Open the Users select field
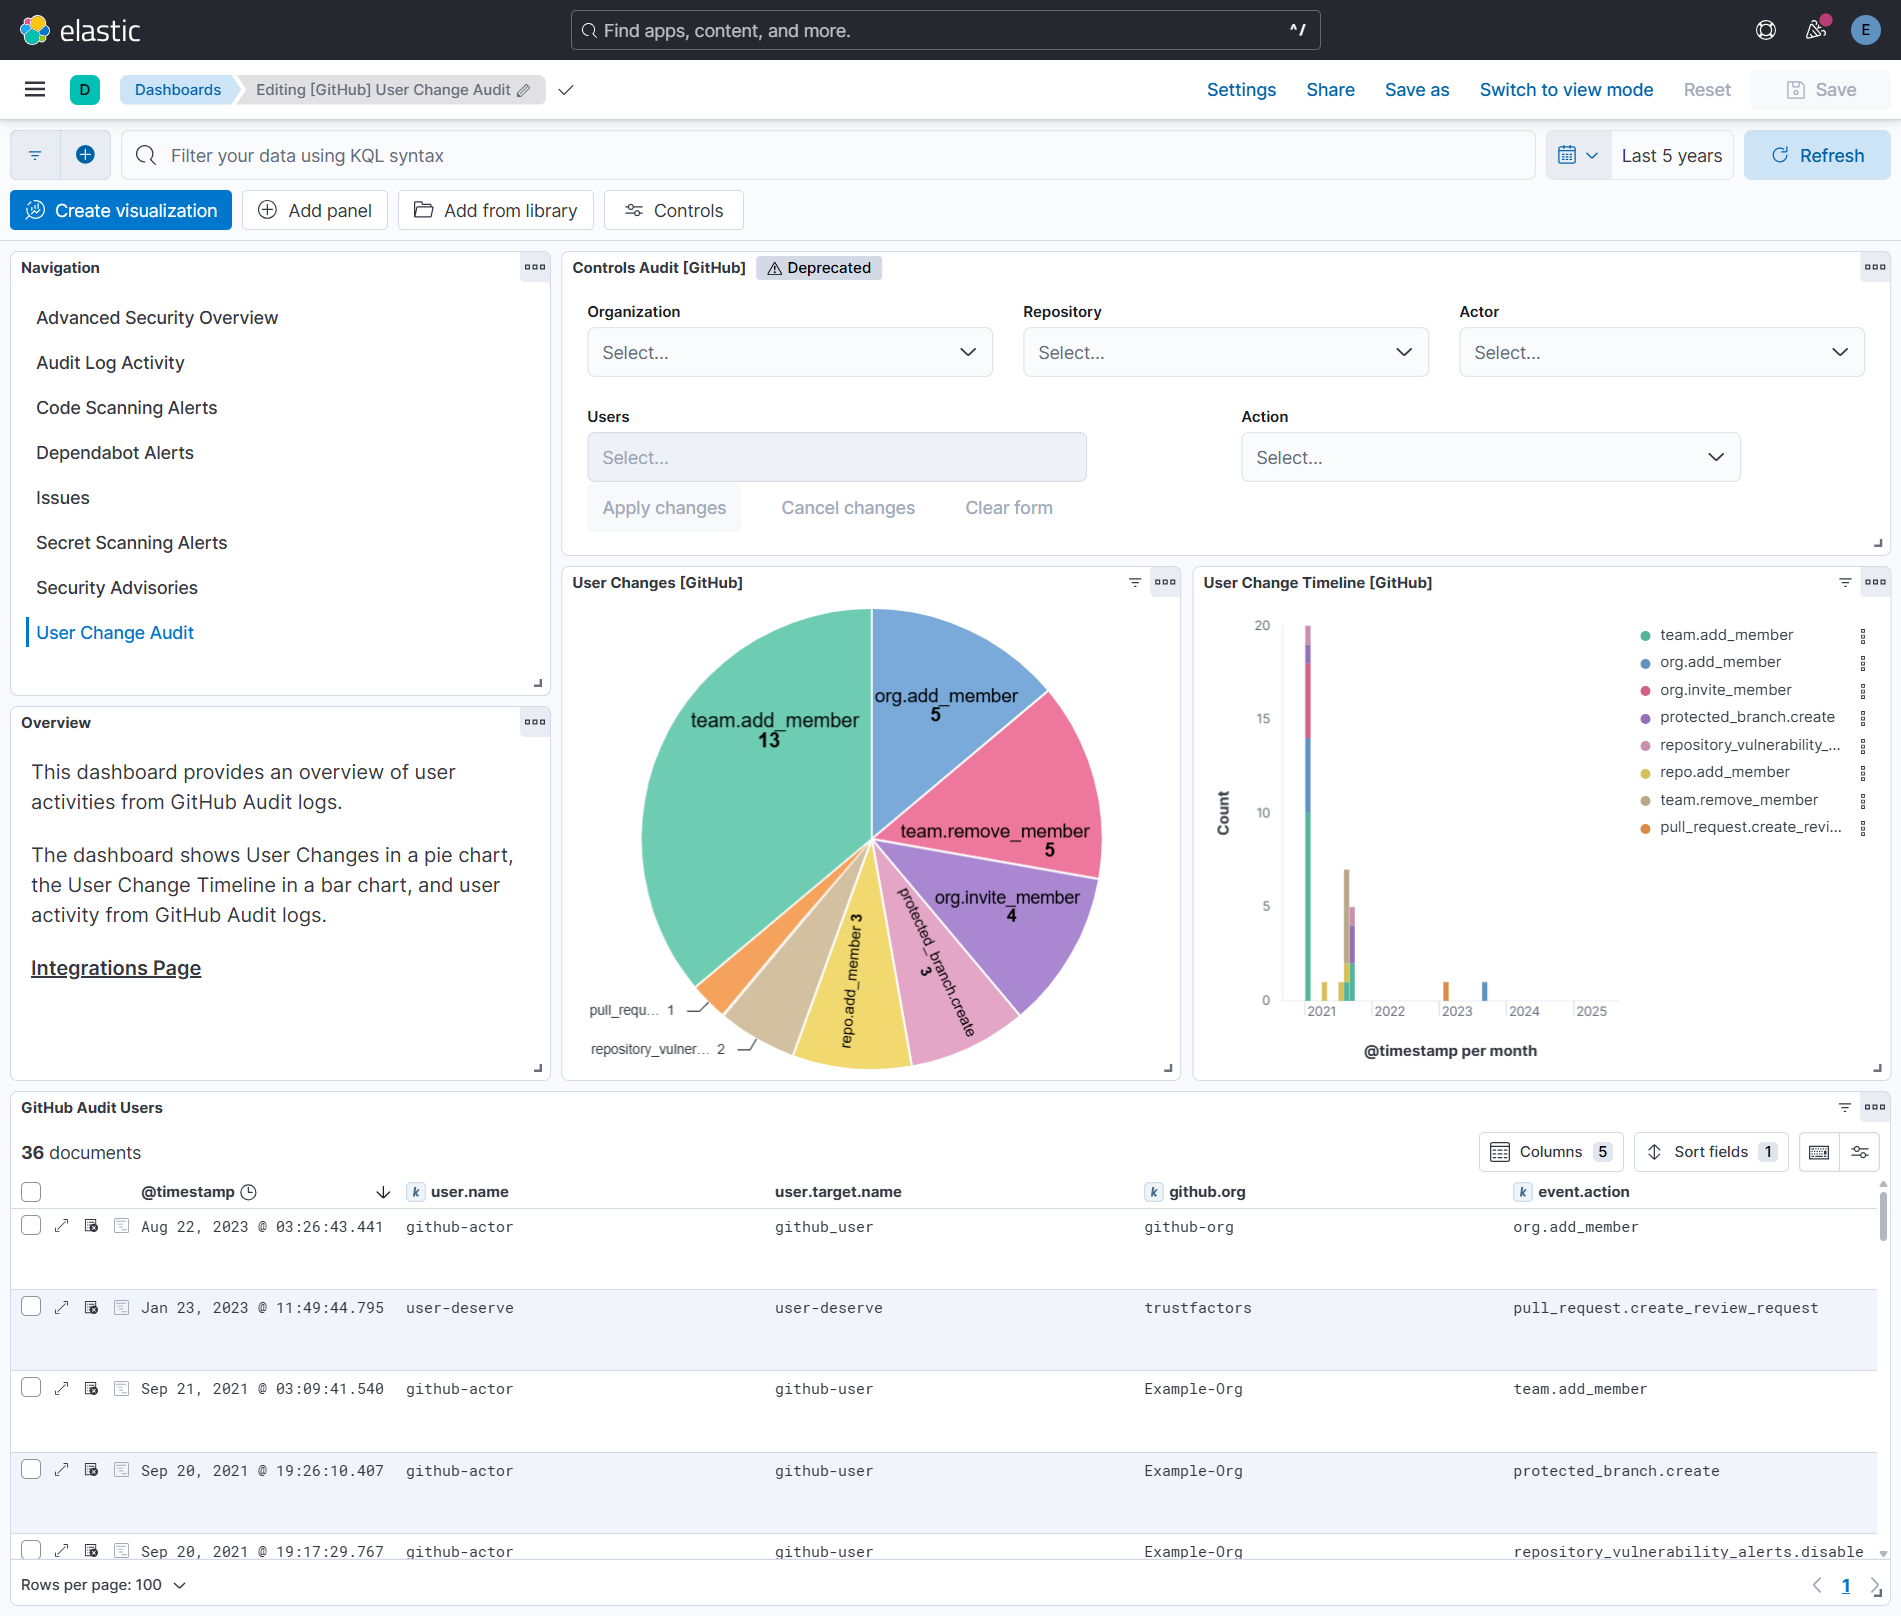Screen dimensions: 1901x1616 pos(837,457)
